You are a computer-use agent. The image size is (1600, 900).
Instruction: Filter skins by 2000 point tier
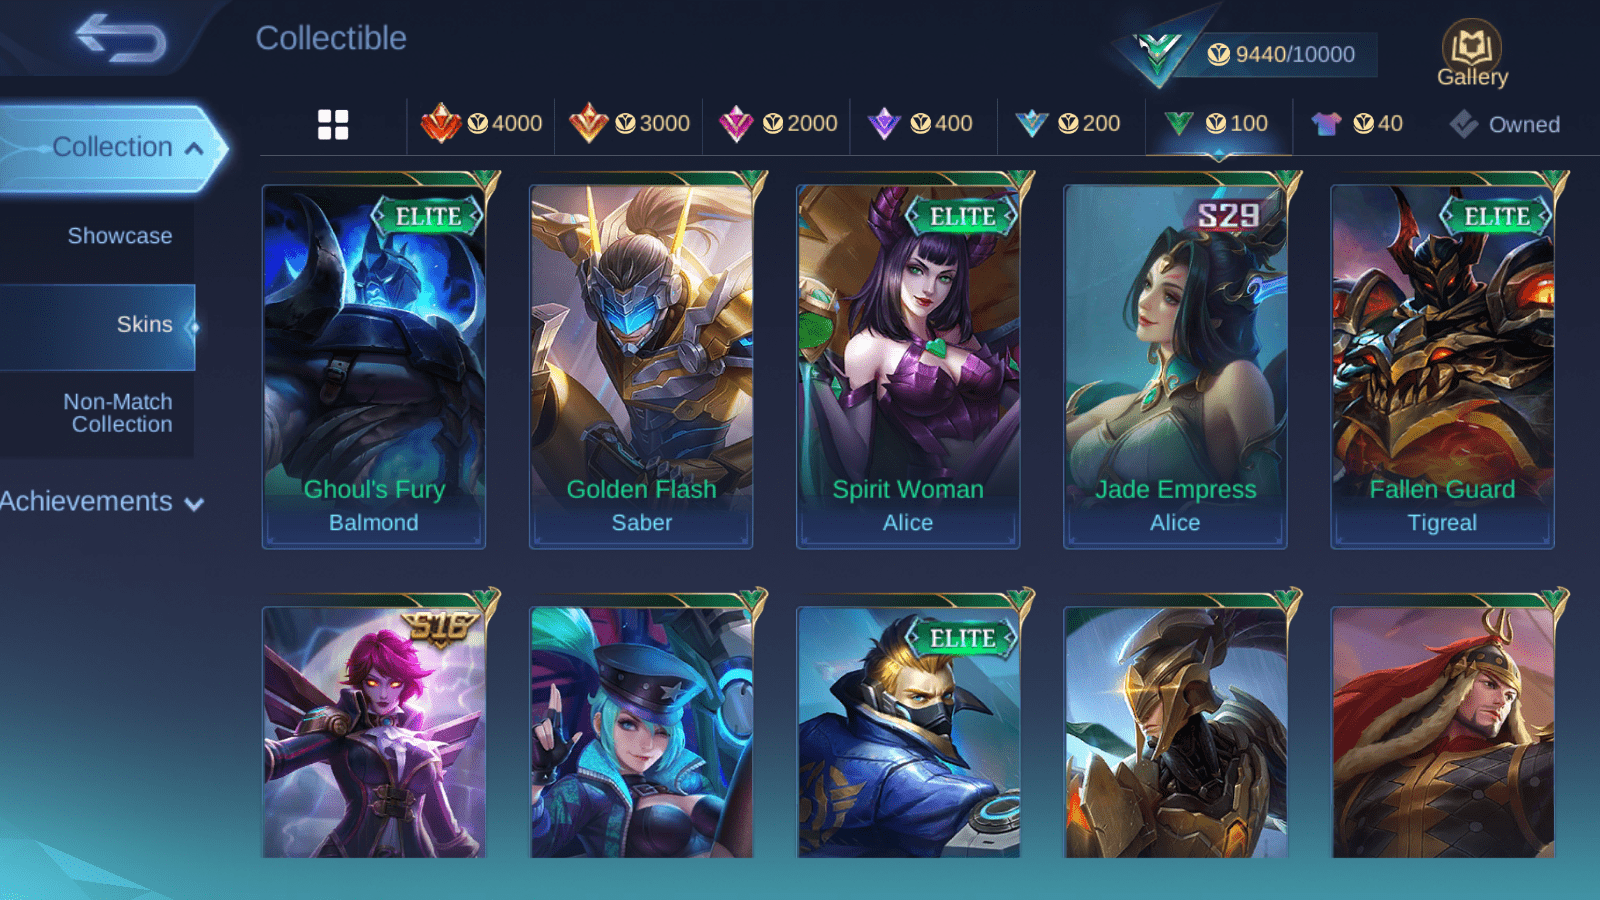(777, 124)
